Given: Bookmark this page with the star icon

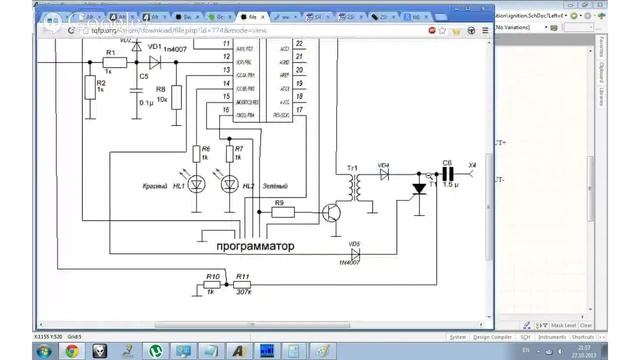Looking at the screenshot, I should [x=442, y=30].
